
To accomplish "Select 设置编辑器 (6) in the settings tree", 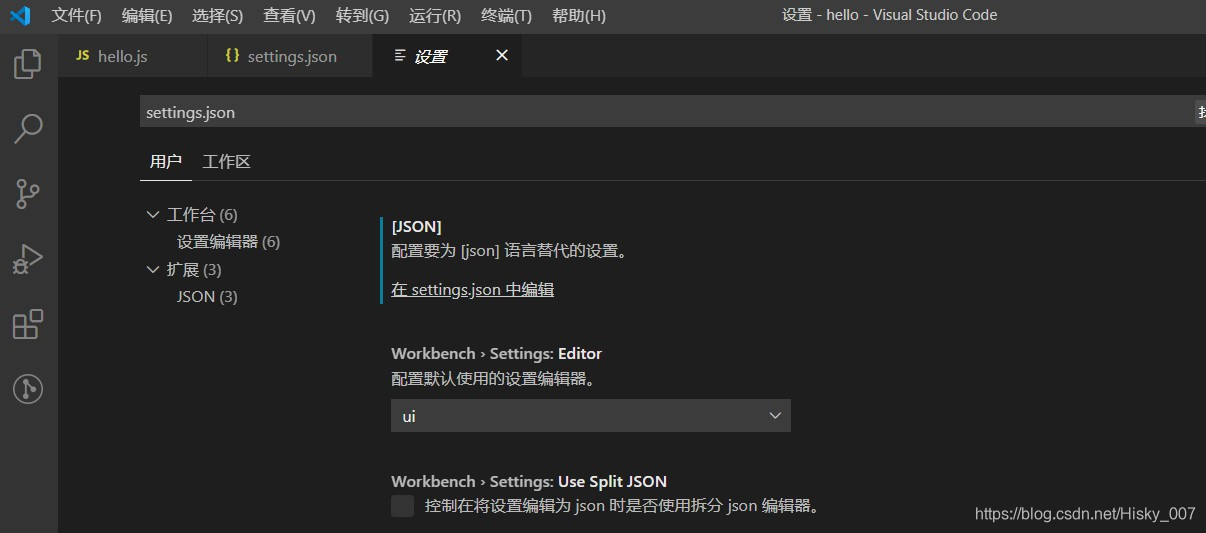I will pyautogui.click(x=228, y=242).
